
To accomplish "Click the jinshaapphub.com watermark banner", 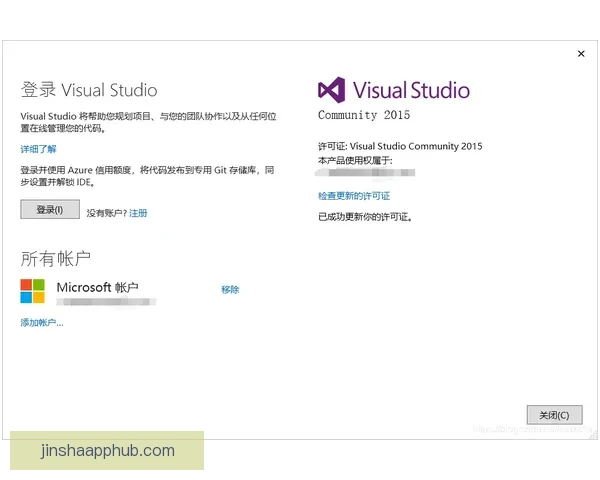I will 108,451.
